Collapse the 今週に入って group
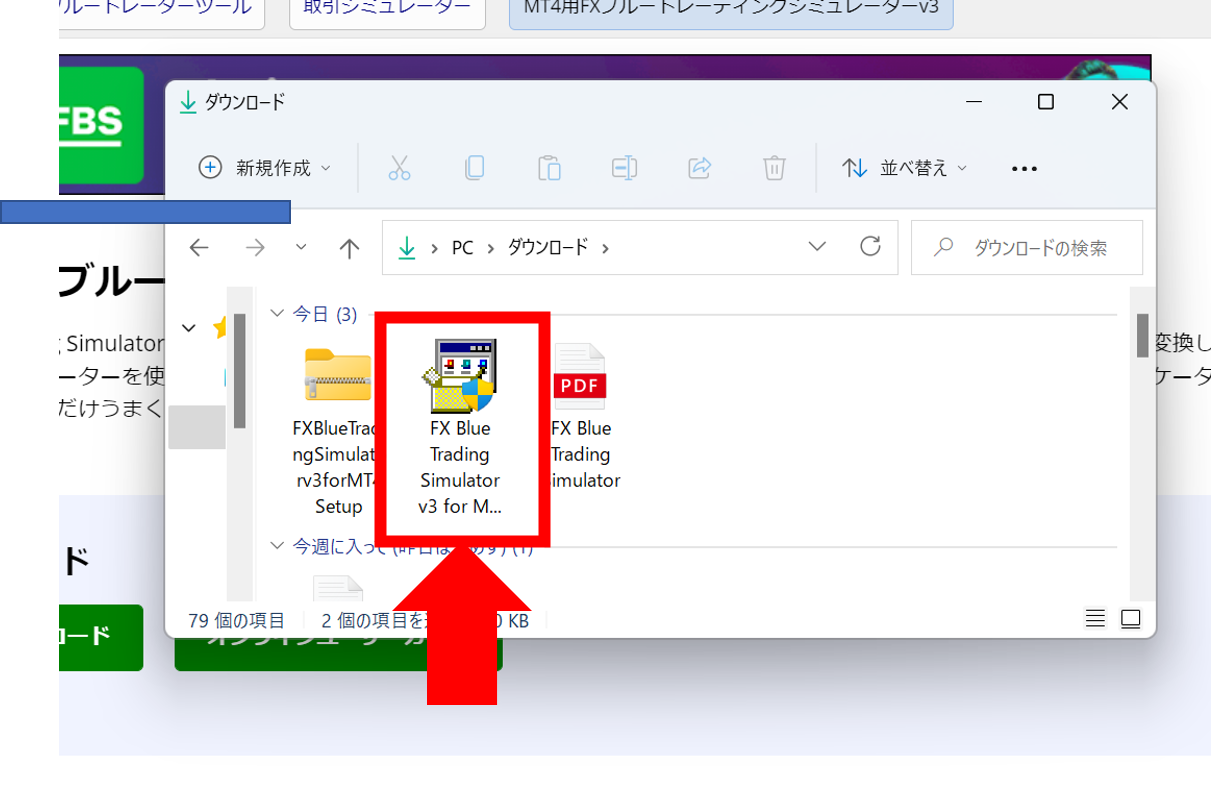Viewport: 1211px width, 789px height. pos(277,546)
